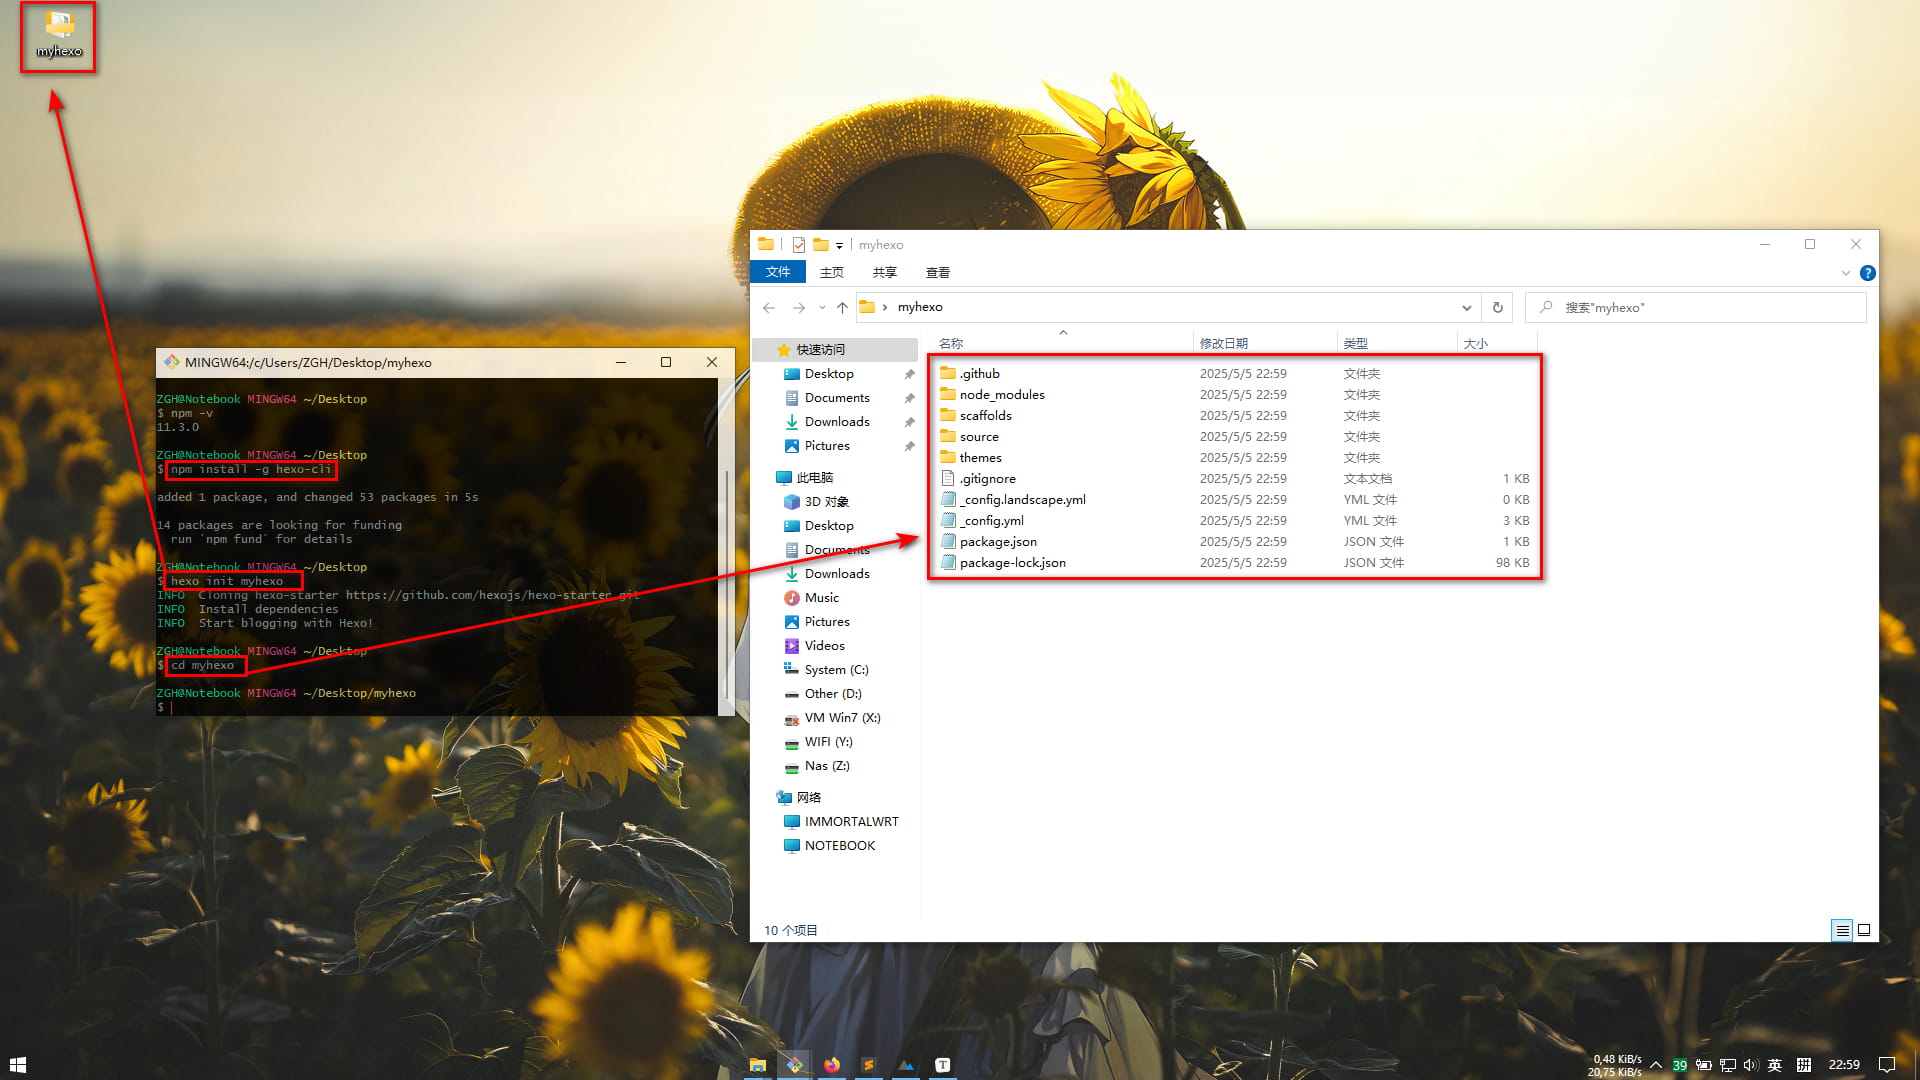Open the notification center icon
This screenshot has width=1920, height=1080.
(x=1886, y=1065)
